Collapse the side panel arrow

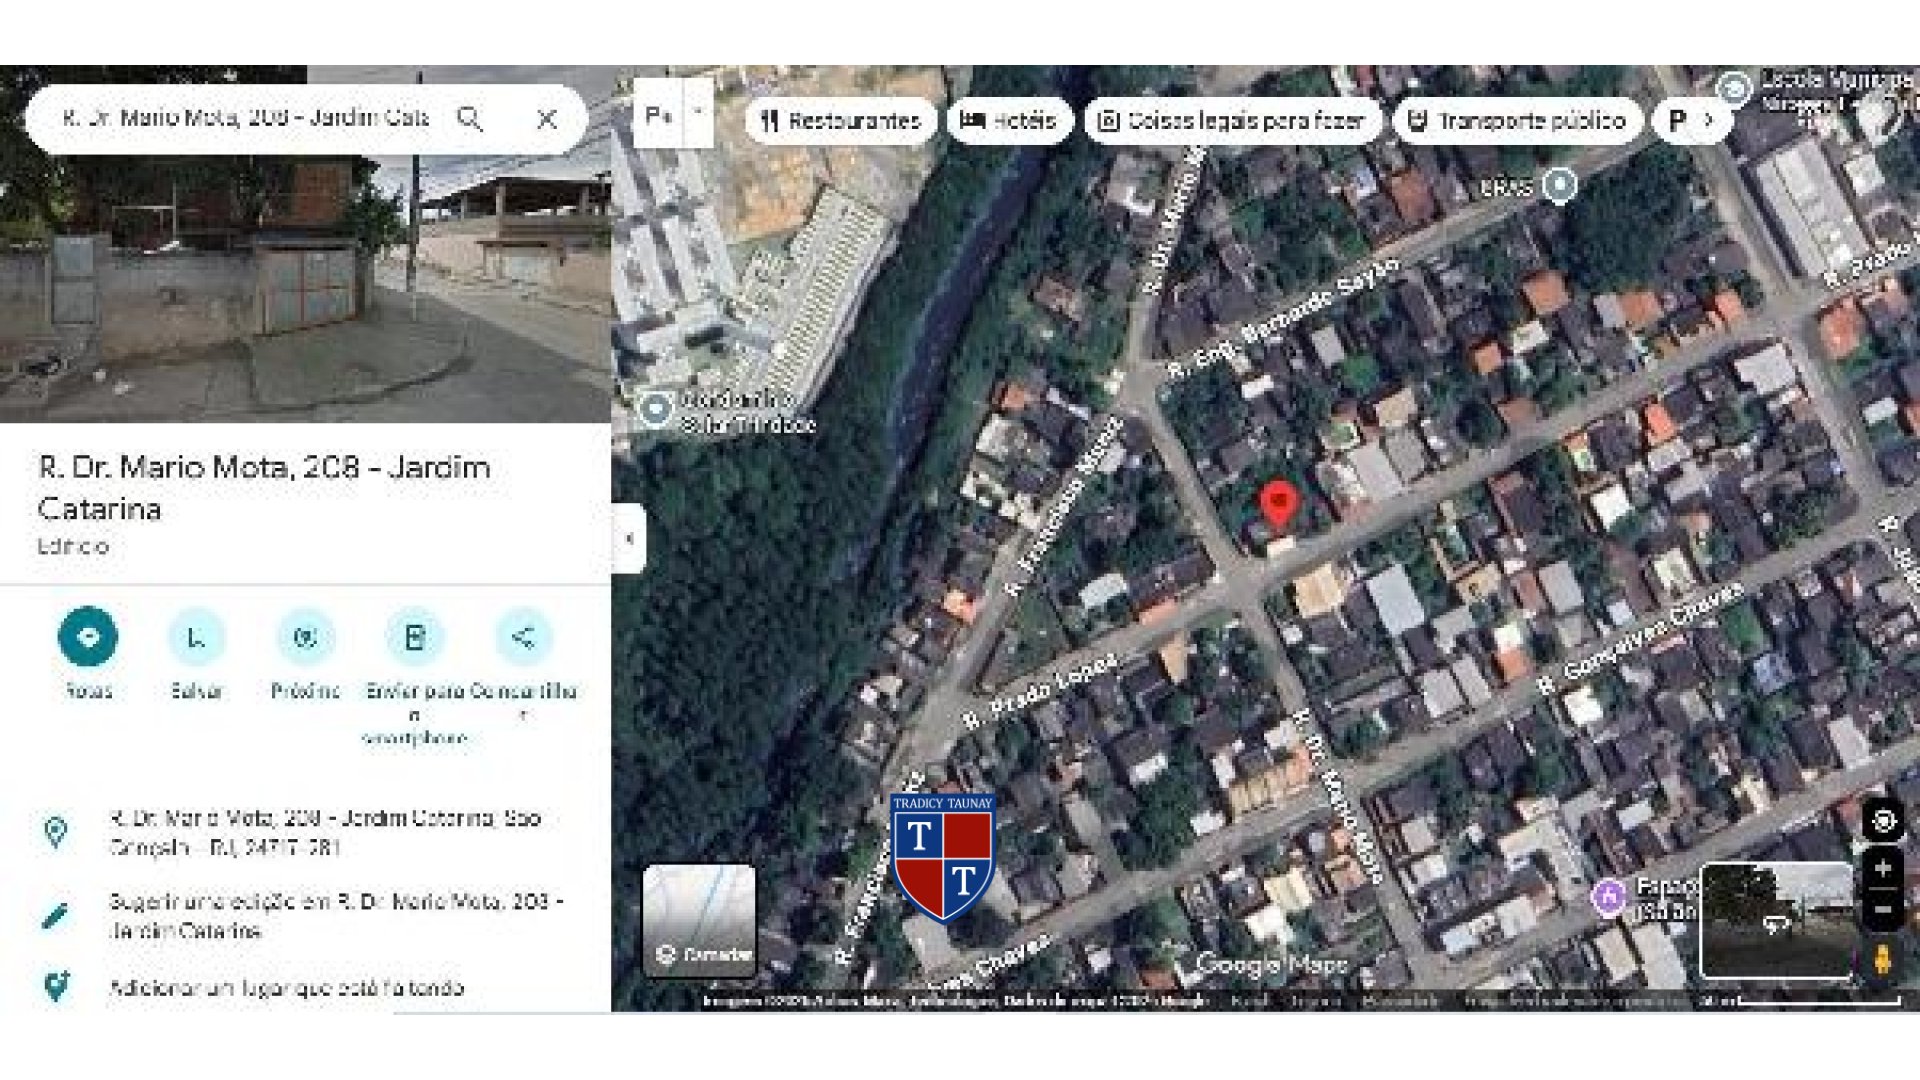(629, 539)
